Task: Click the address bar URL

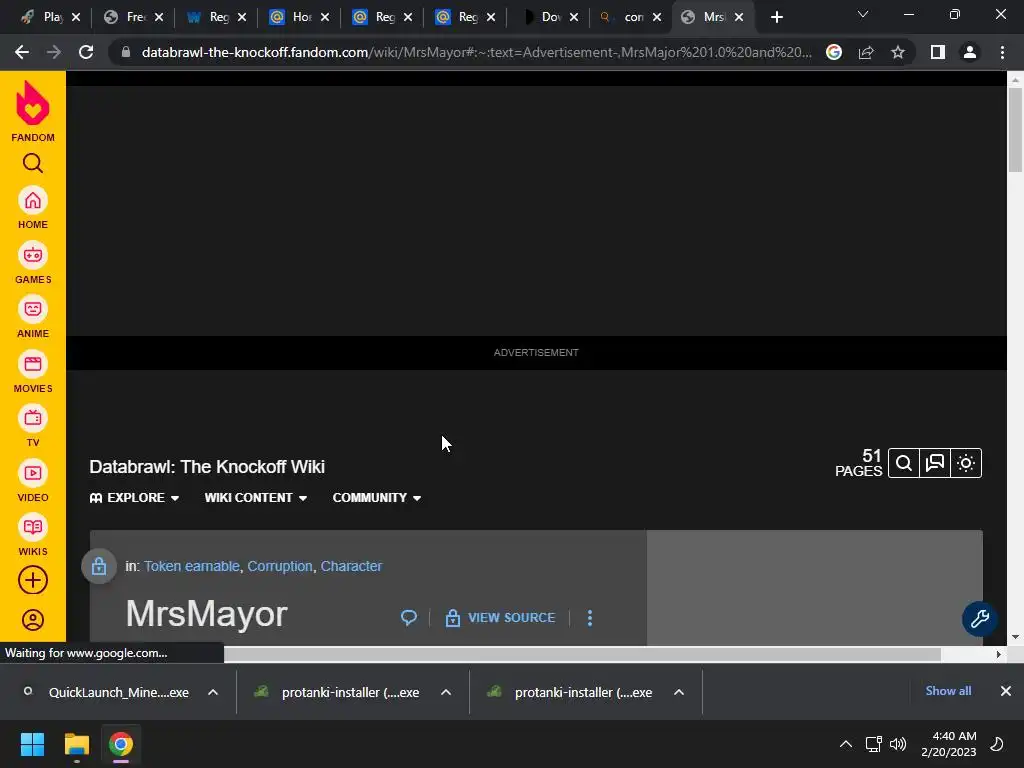Action: tap(477, 52)
